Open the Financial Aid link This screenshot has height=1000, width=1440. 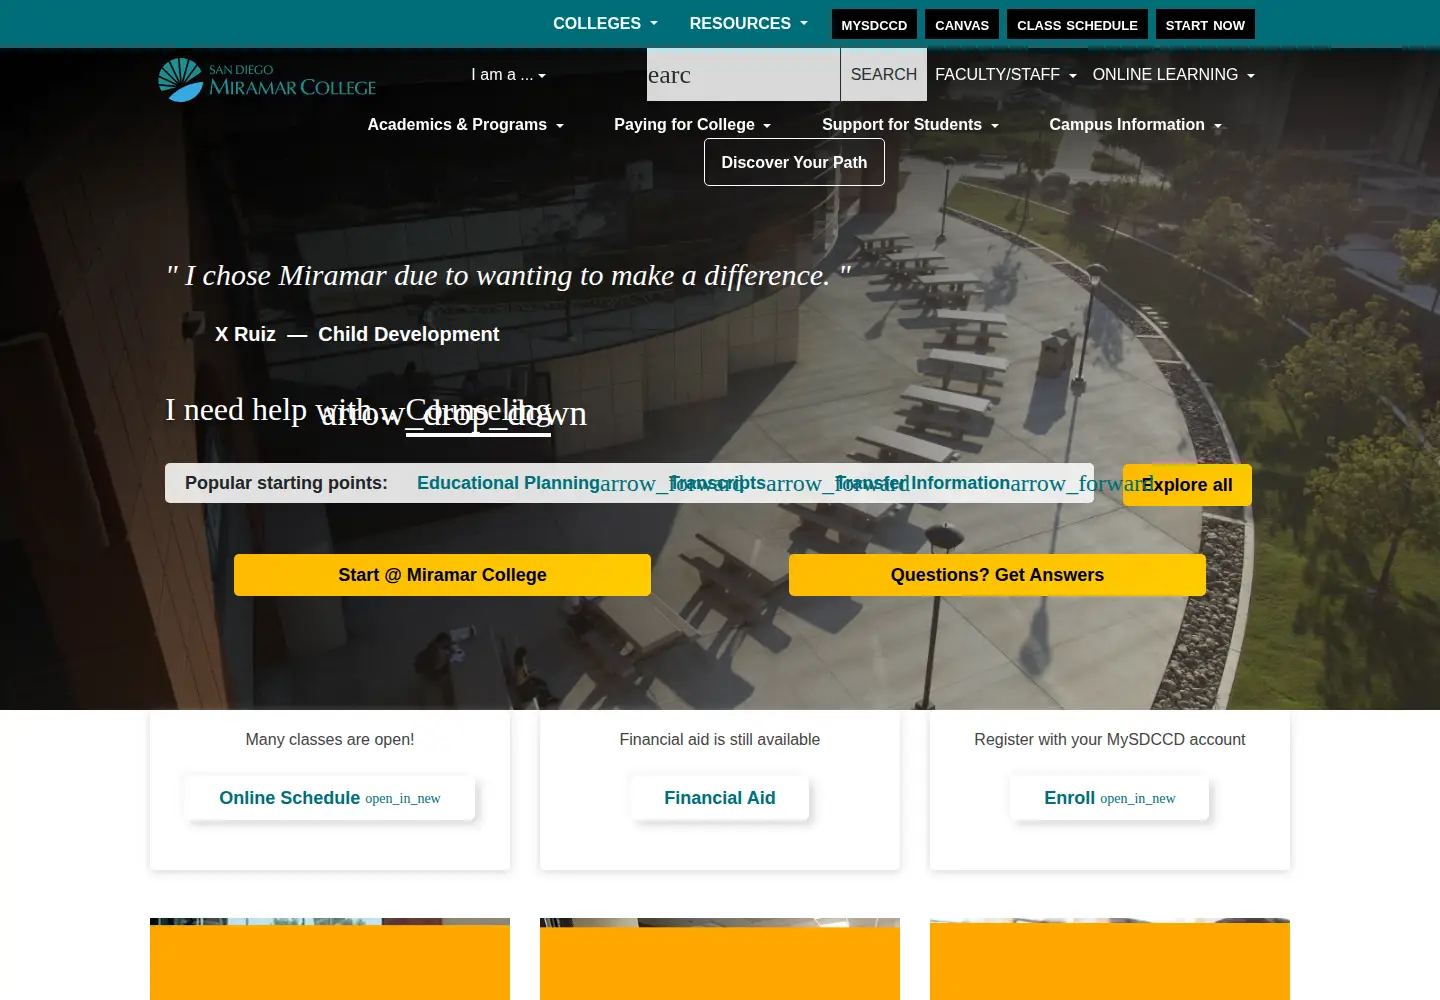(x=720, y=798)
